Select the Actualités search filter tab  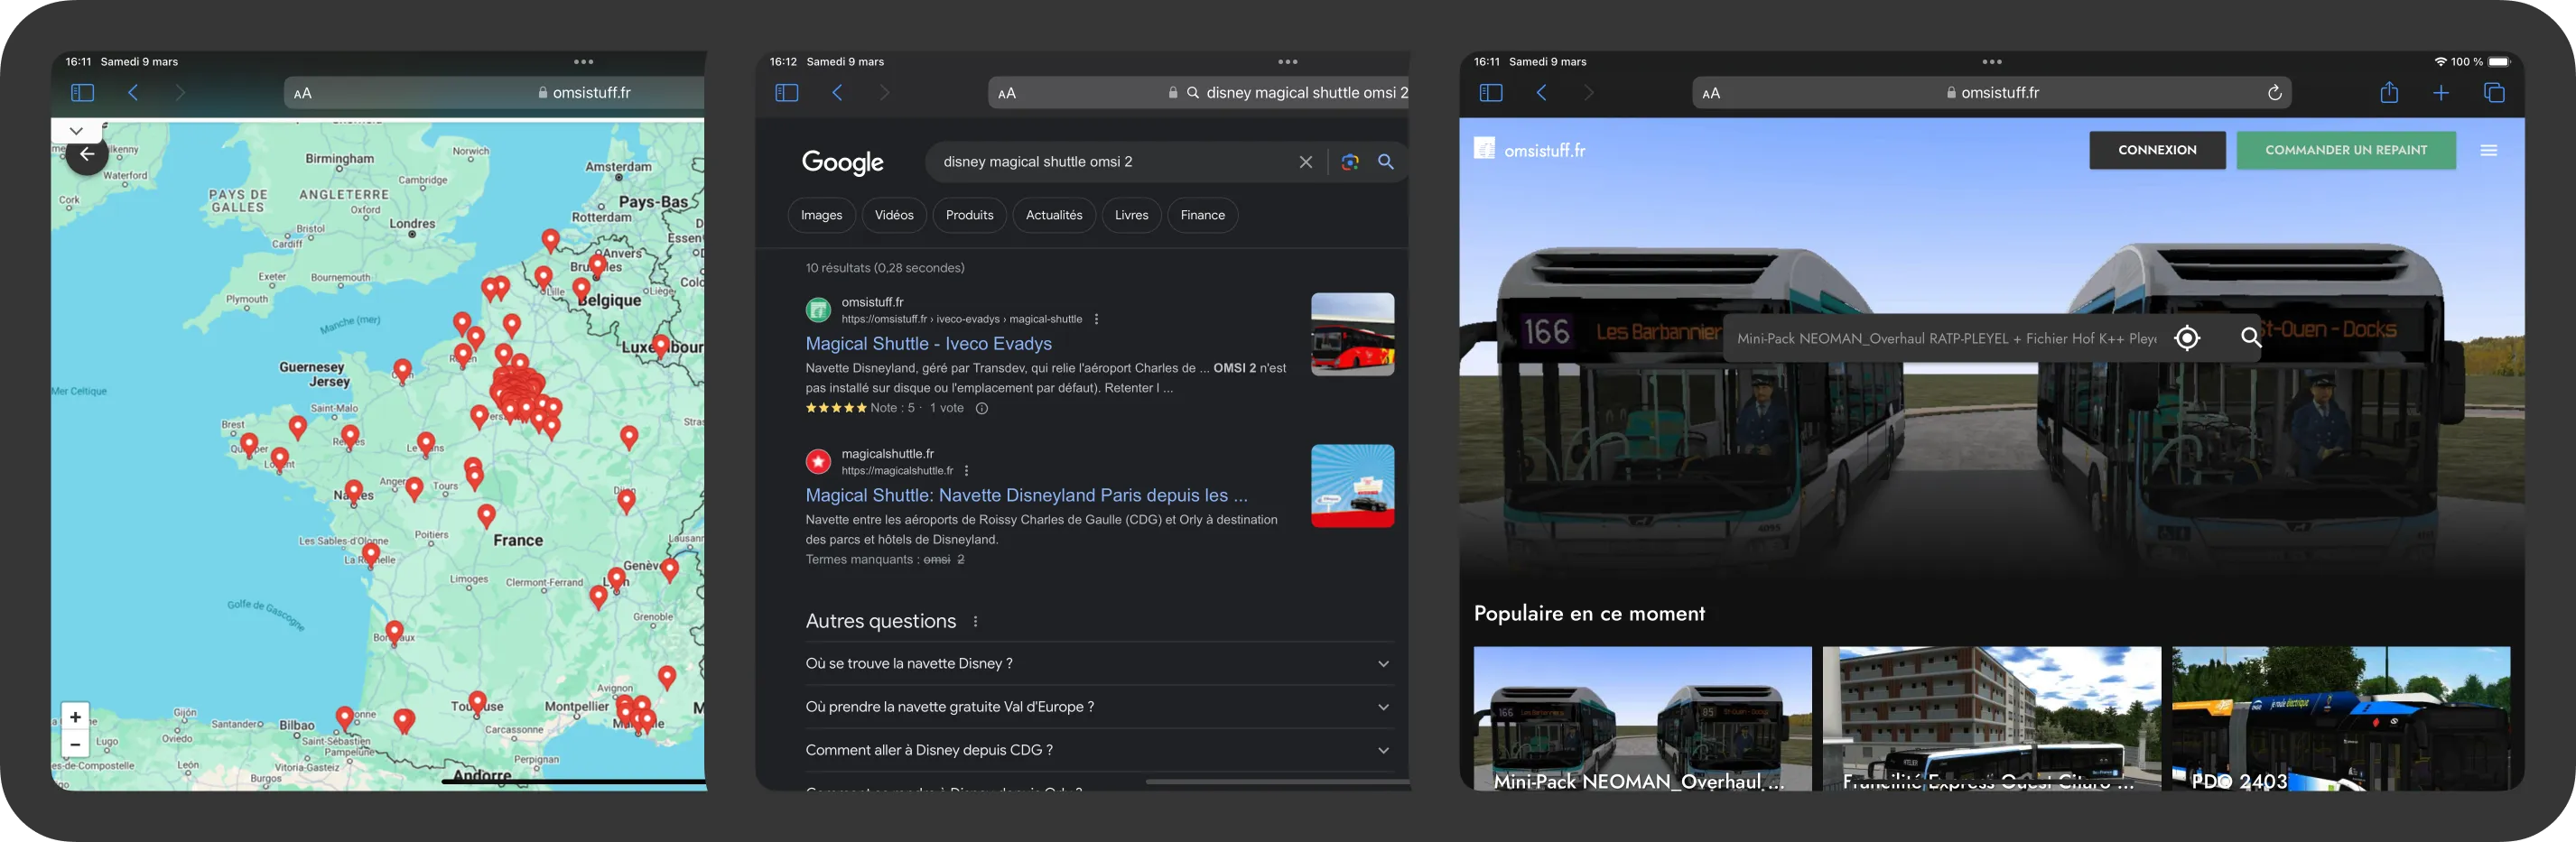coord(1053,215)
